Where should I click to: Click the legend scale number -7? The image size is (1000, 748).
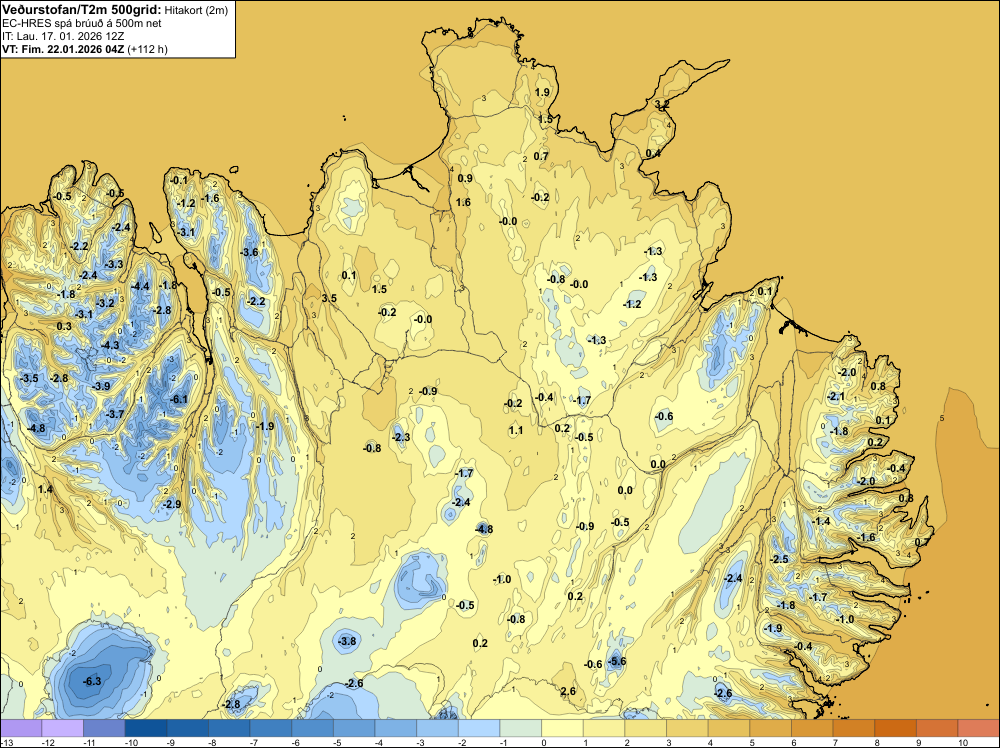(x=256, y=742)
